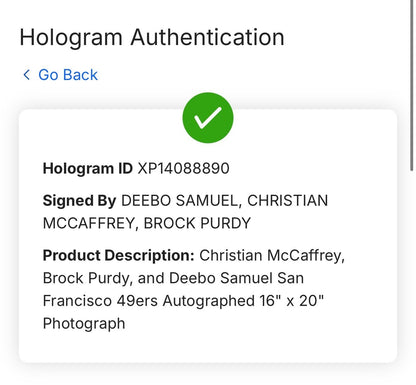Click Francisco 49ers Autographed text

coord(149,301)
